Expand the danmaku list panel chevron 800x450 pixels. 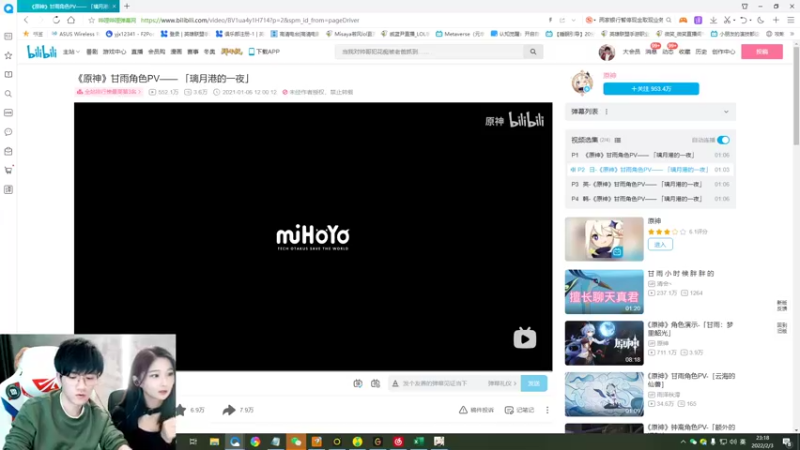[726, 112]
